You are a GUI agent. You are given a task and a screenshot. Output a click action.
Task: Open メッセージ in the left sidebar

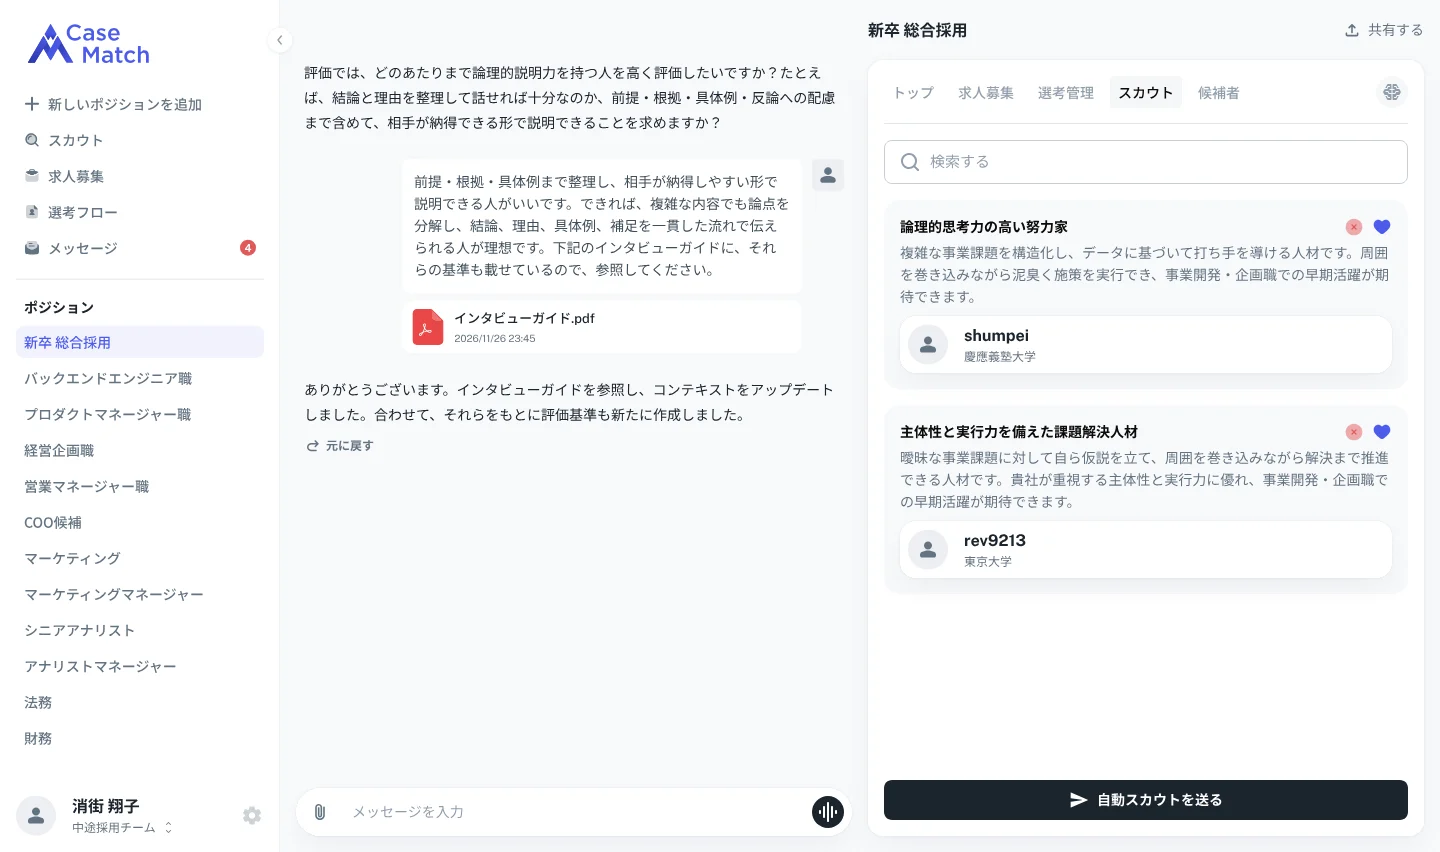click(x=140, y=248)
